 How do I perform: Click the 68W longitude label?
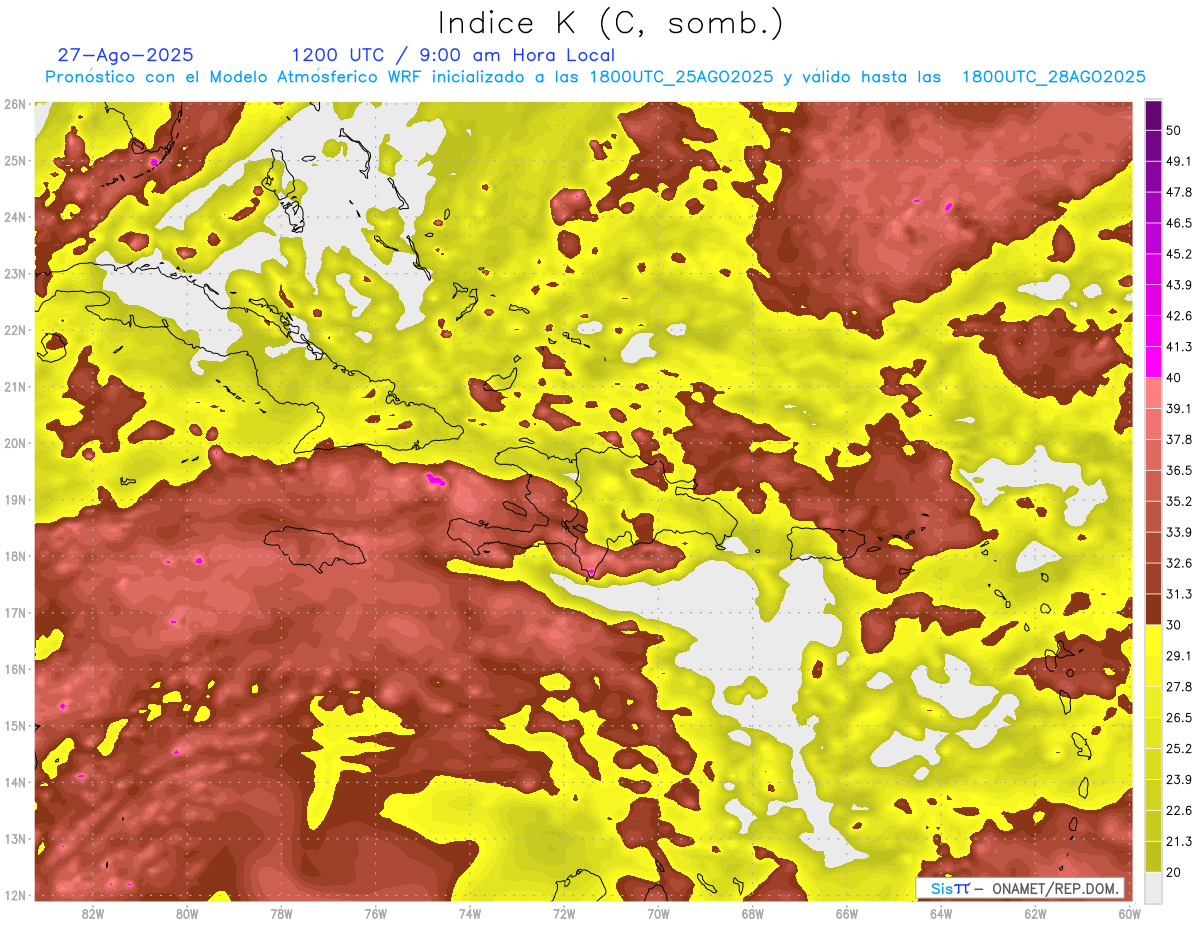point(752,913)
